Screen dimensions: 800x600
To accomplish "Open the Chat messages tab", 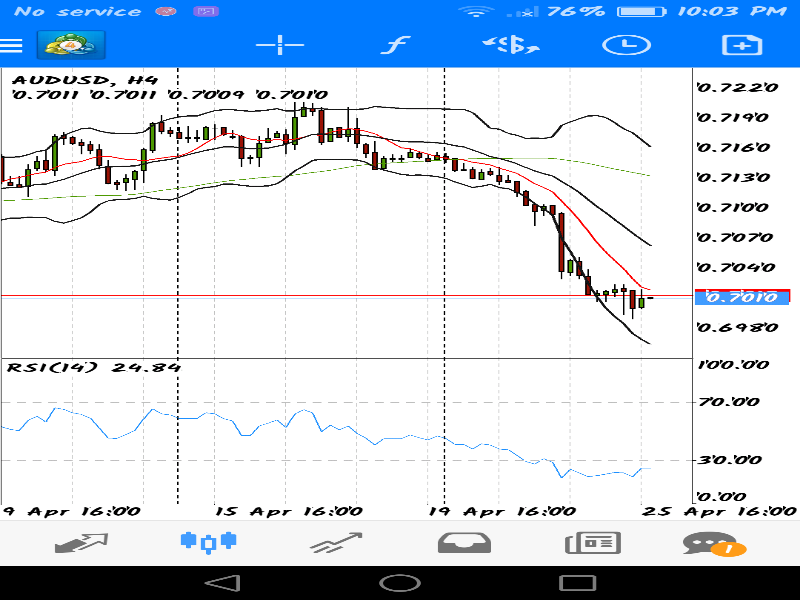I will tap(714, 544).
